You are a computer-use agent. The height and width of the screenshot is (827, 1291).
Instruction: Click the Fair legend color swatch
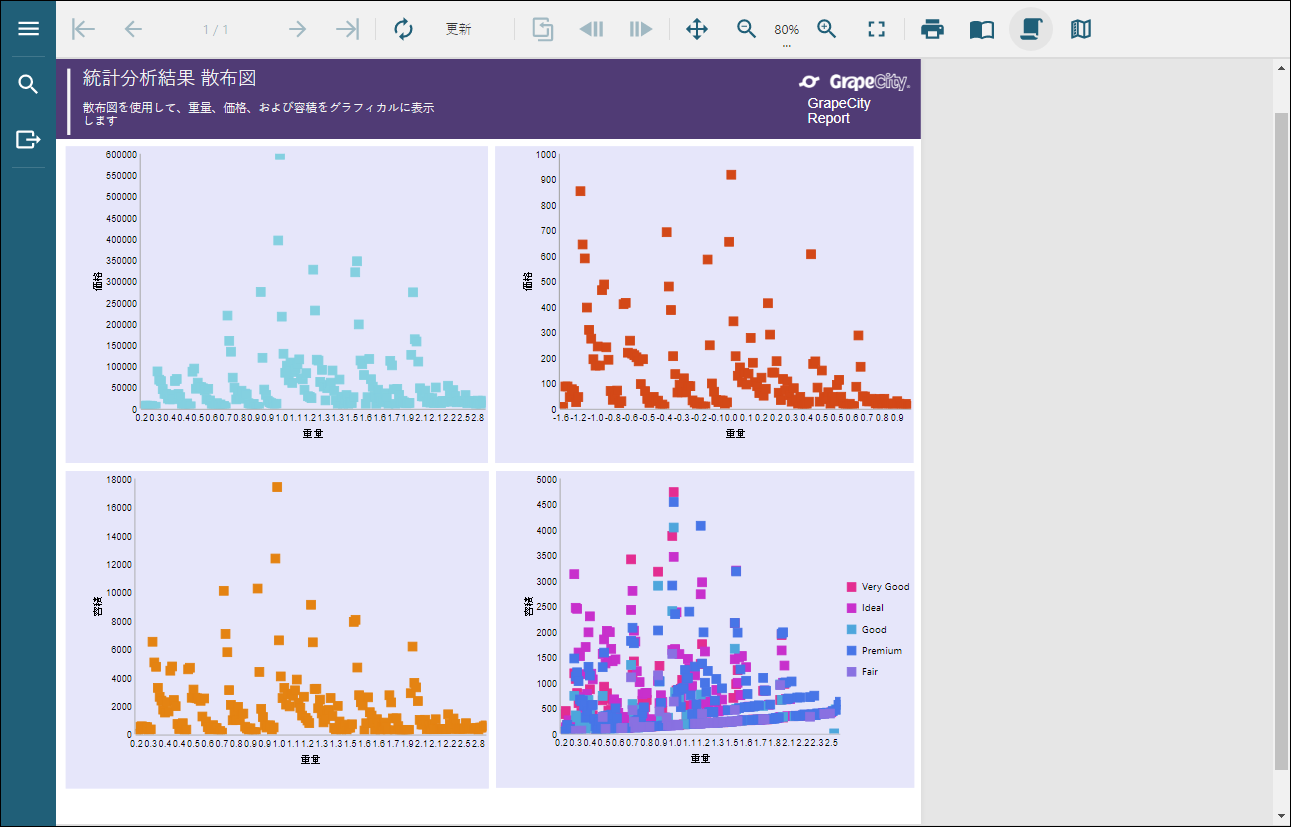pyautogui.click(x=851, y=672)
